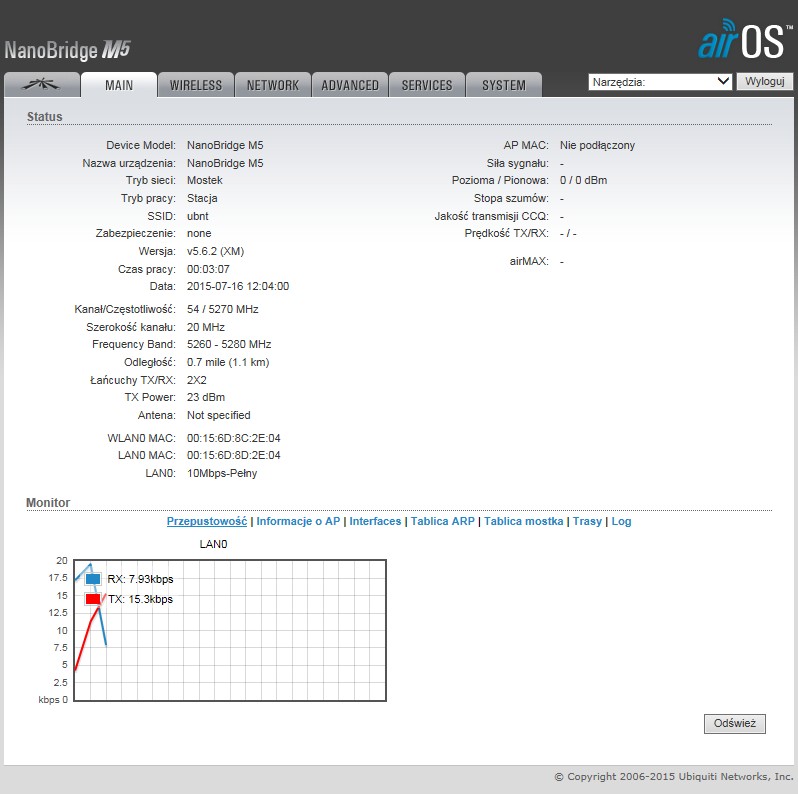Click the Tryb pracy value Stacja
This screenshot has width=798, height=794.
[x=202, y=198]
